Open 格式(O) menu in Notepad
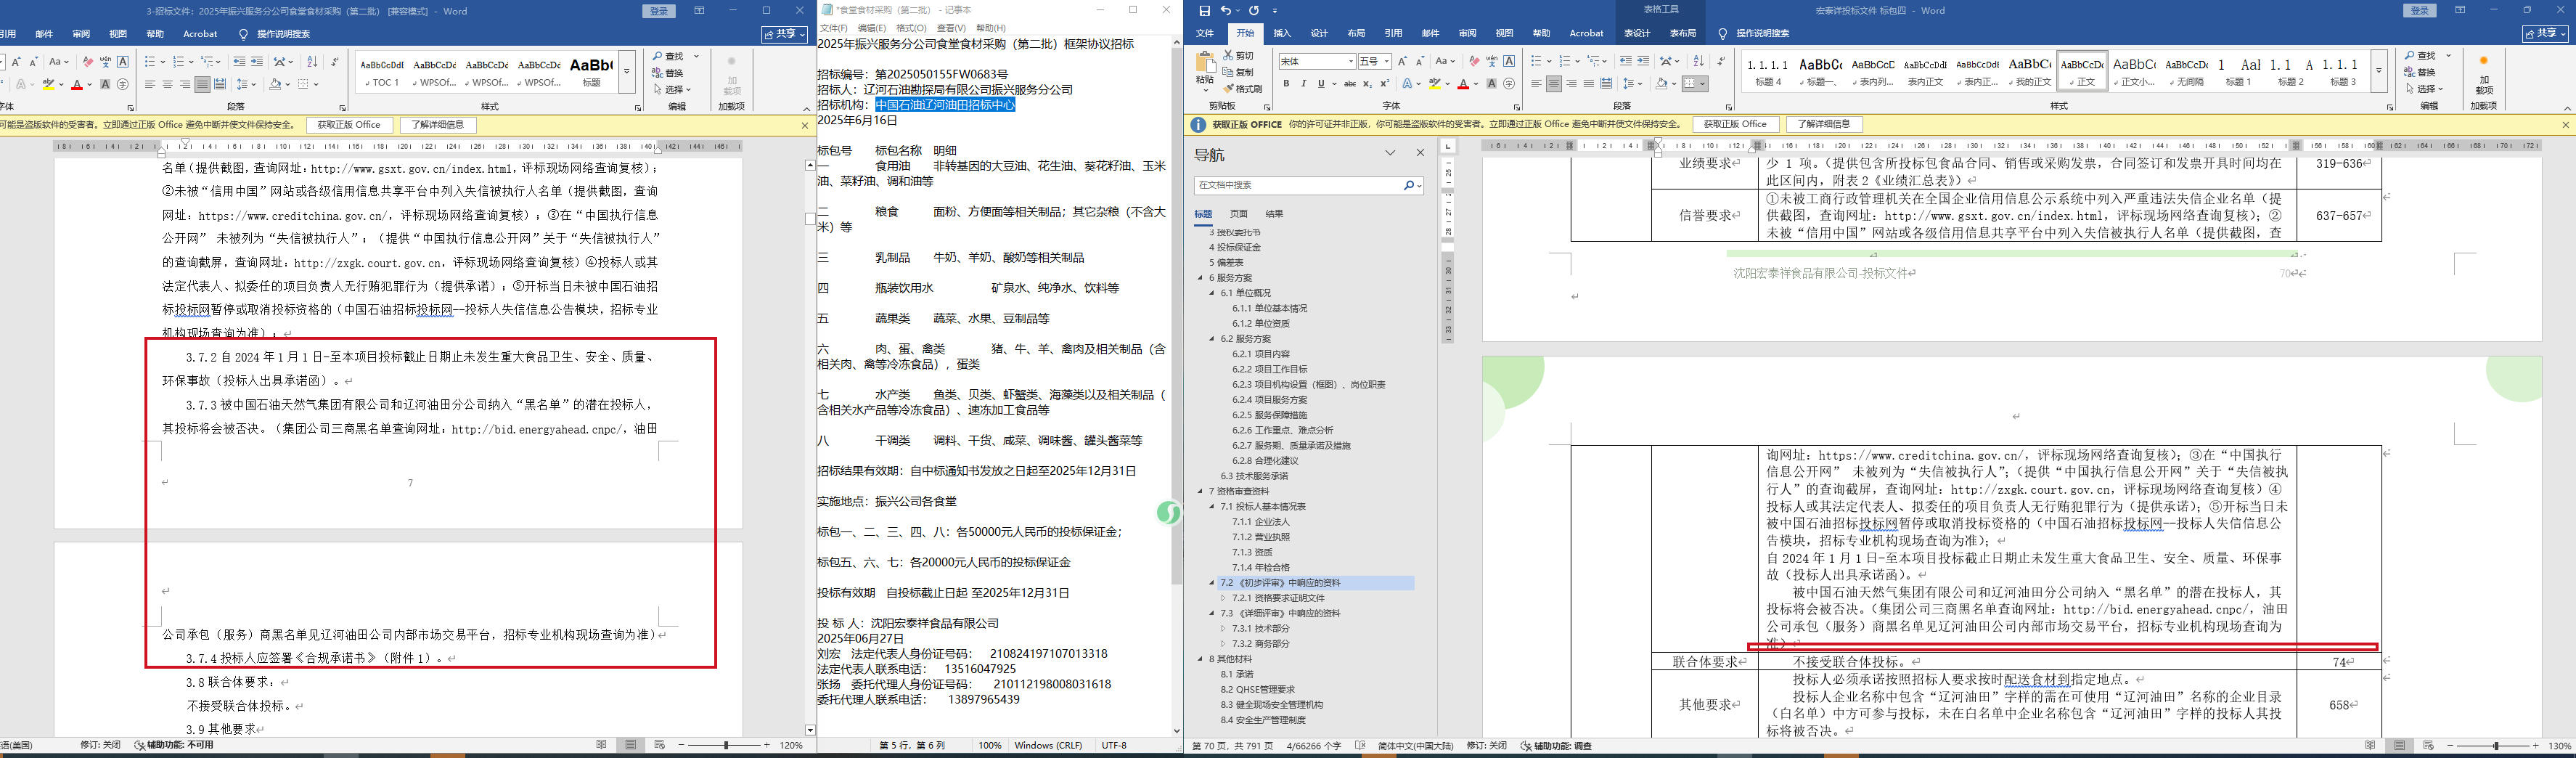 tap(911, 28)
